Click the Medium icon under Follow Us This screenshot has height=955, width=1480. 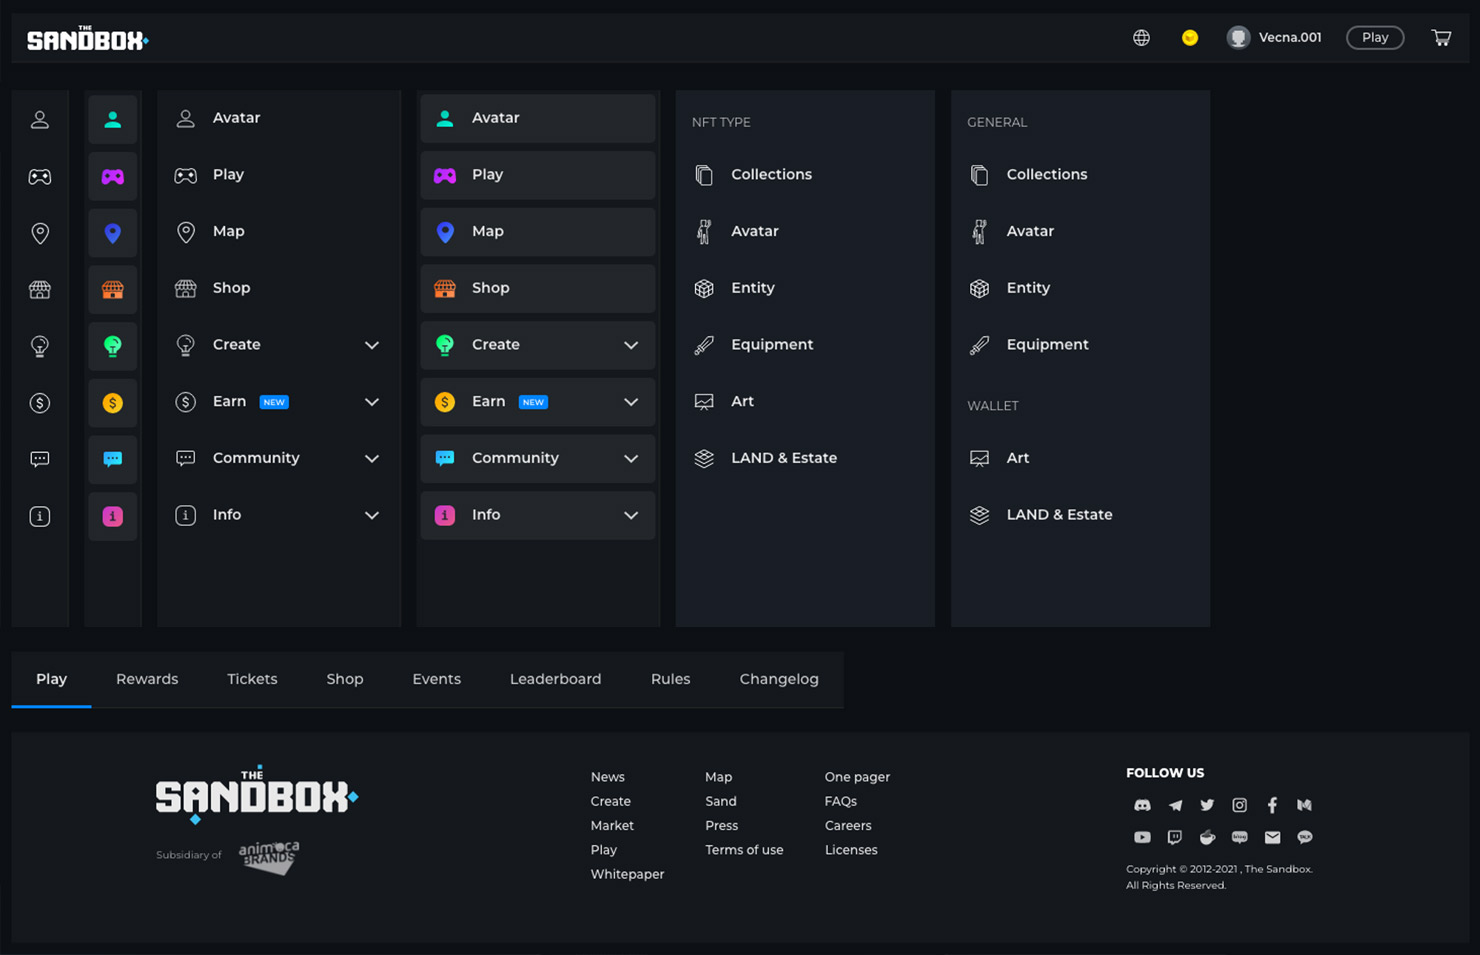(1304, 805)
